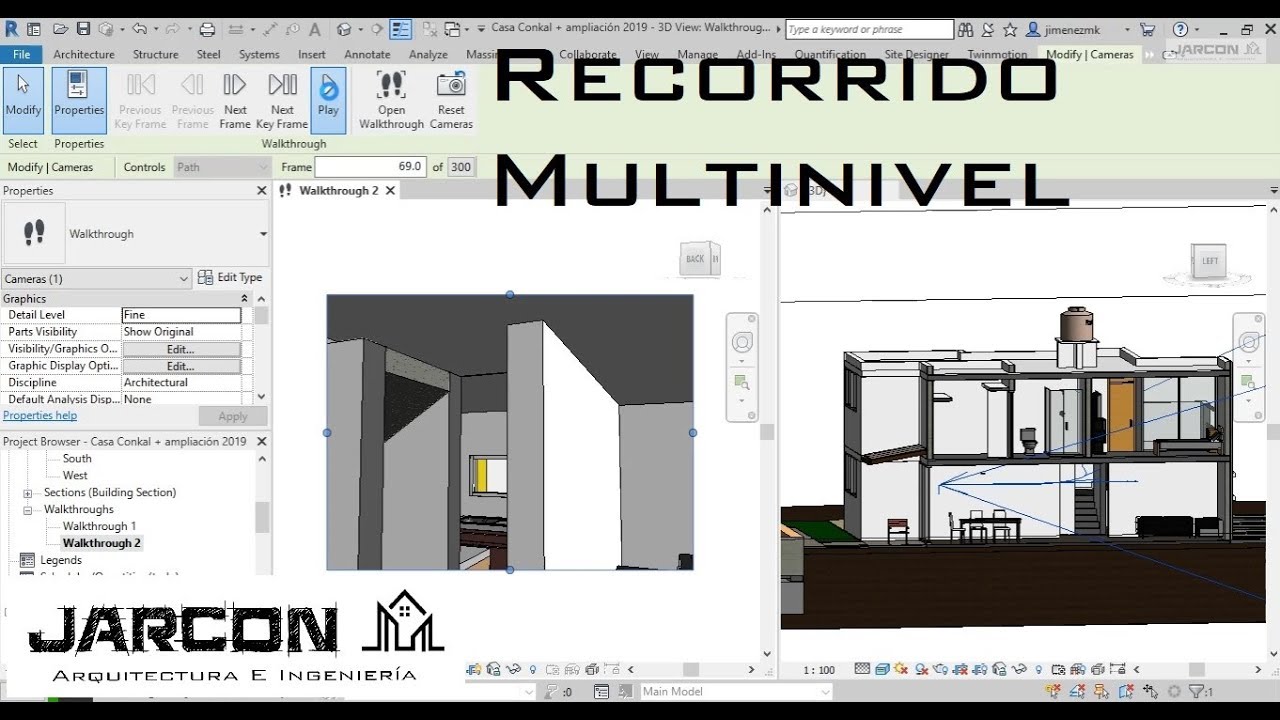Screen dimensions: 1280x720
Task: Click zoom region icon in Walkthrough 2 navigation bar
Action: (x=742, y=382)
